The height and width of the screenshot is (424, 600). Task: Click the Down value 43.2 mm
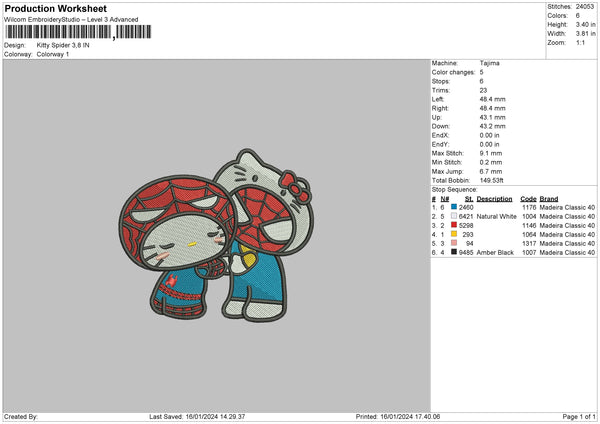point(492,126)
